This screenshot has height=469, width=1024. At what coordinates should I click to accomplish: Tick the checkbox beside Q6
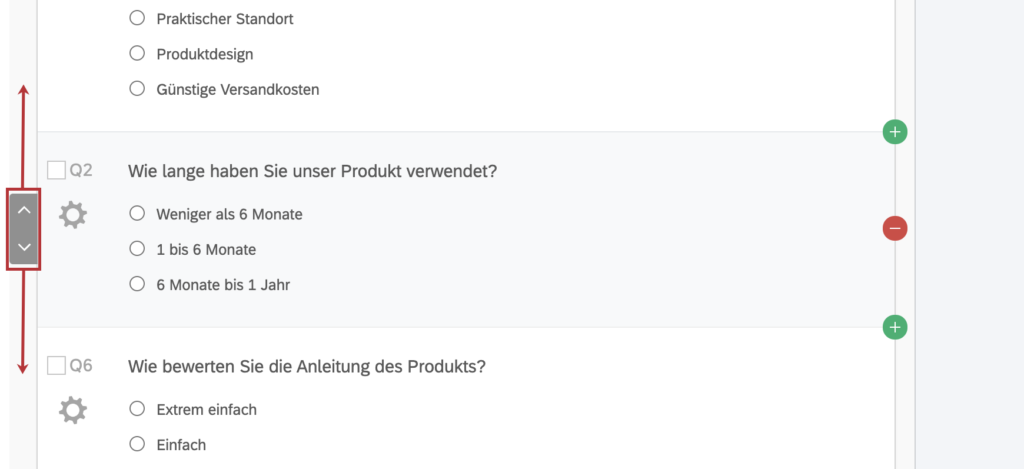pos(56,366)
